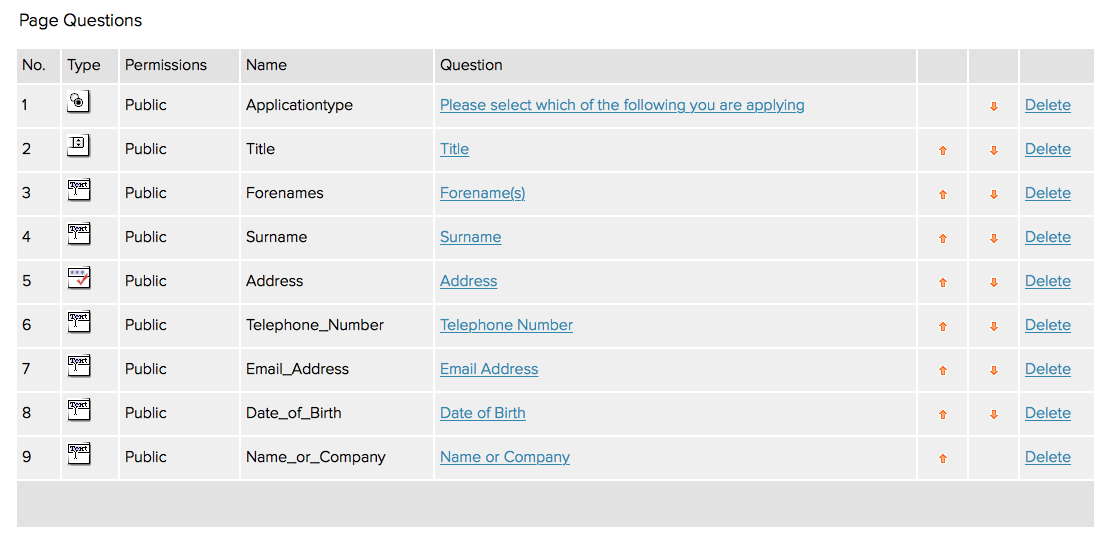Image resolution: width=1114 pixels, height=548 pixels.
Task: Click the address checker type icon in row 5
Action: (78, 278)
